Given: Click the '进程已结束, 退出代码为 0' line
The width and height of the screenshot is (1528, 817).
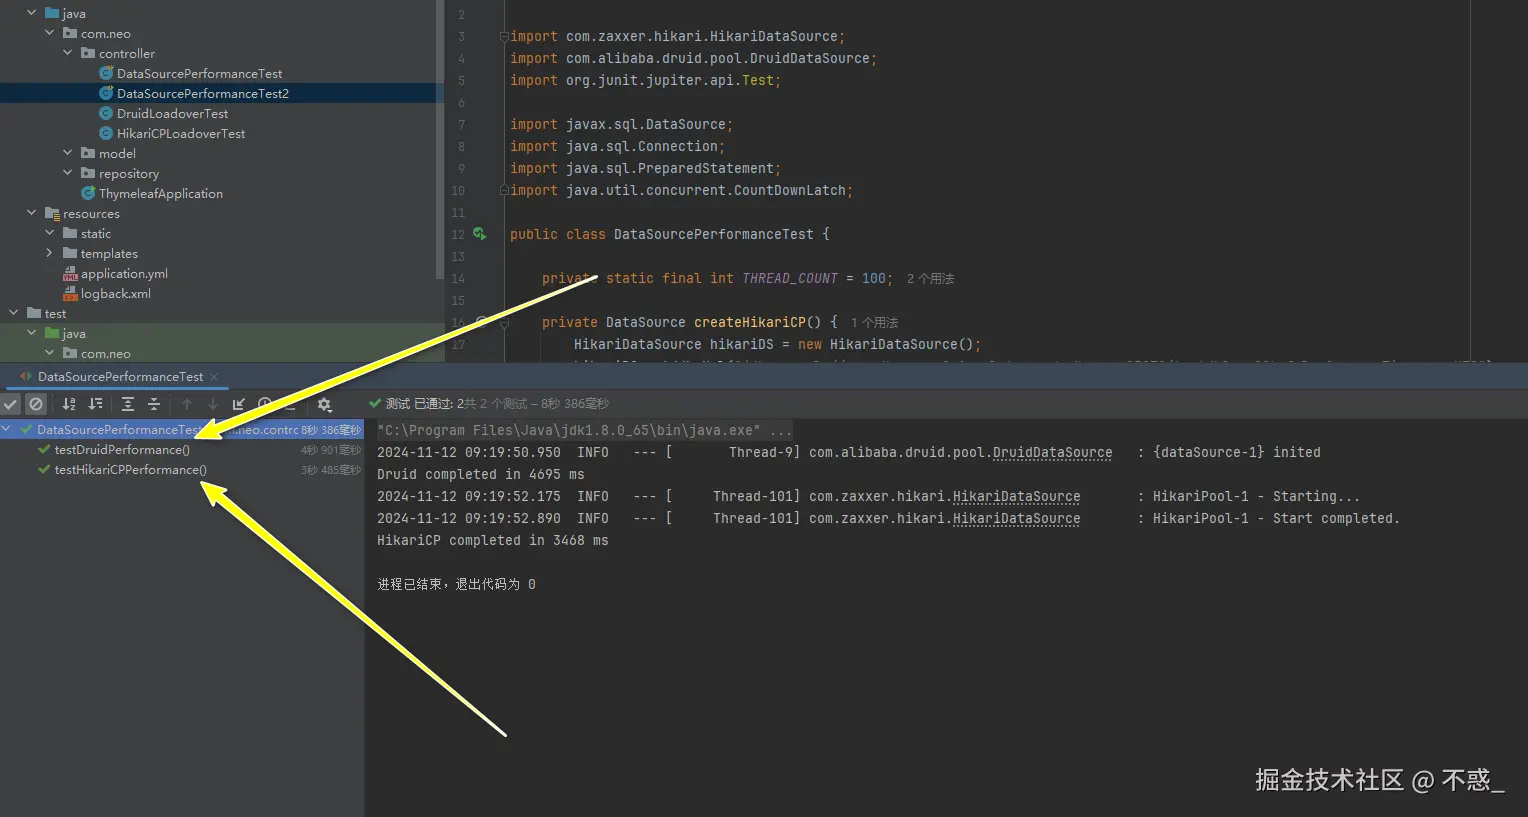Looking at the screenshot, I should click(456, 584).
